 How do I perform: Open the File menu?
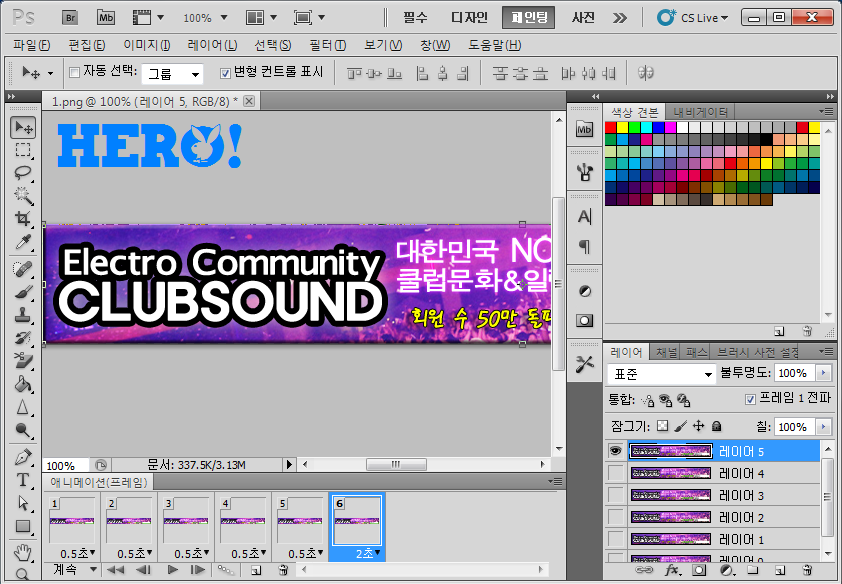pos(32,45)
